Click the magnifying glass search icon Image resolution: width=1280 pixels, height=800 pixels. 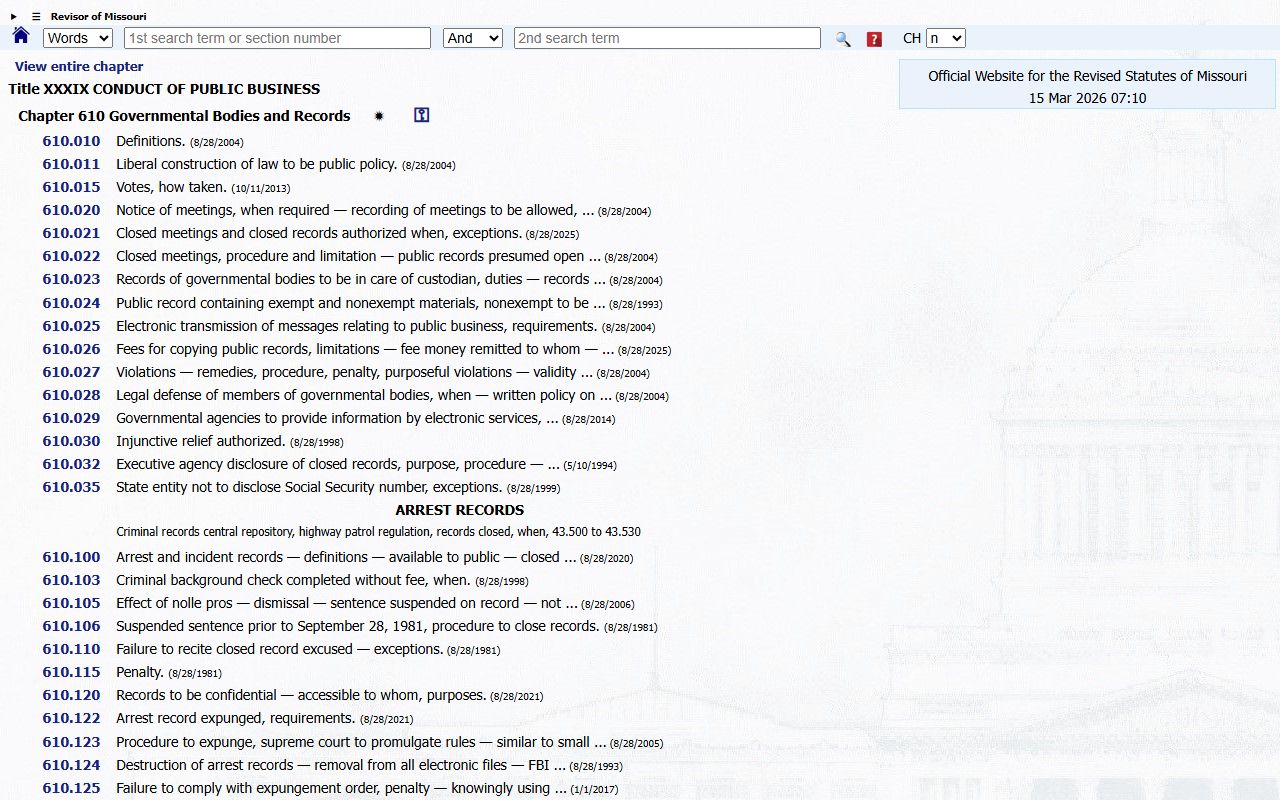click(x=843, y=39)
